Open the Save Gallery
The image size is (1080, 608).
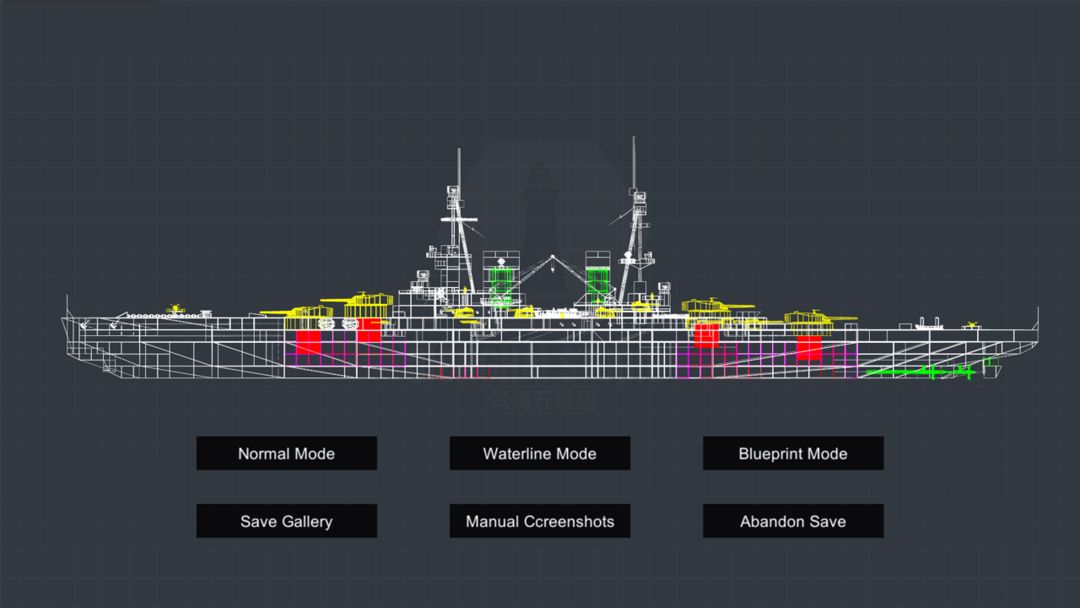(286, 521)
